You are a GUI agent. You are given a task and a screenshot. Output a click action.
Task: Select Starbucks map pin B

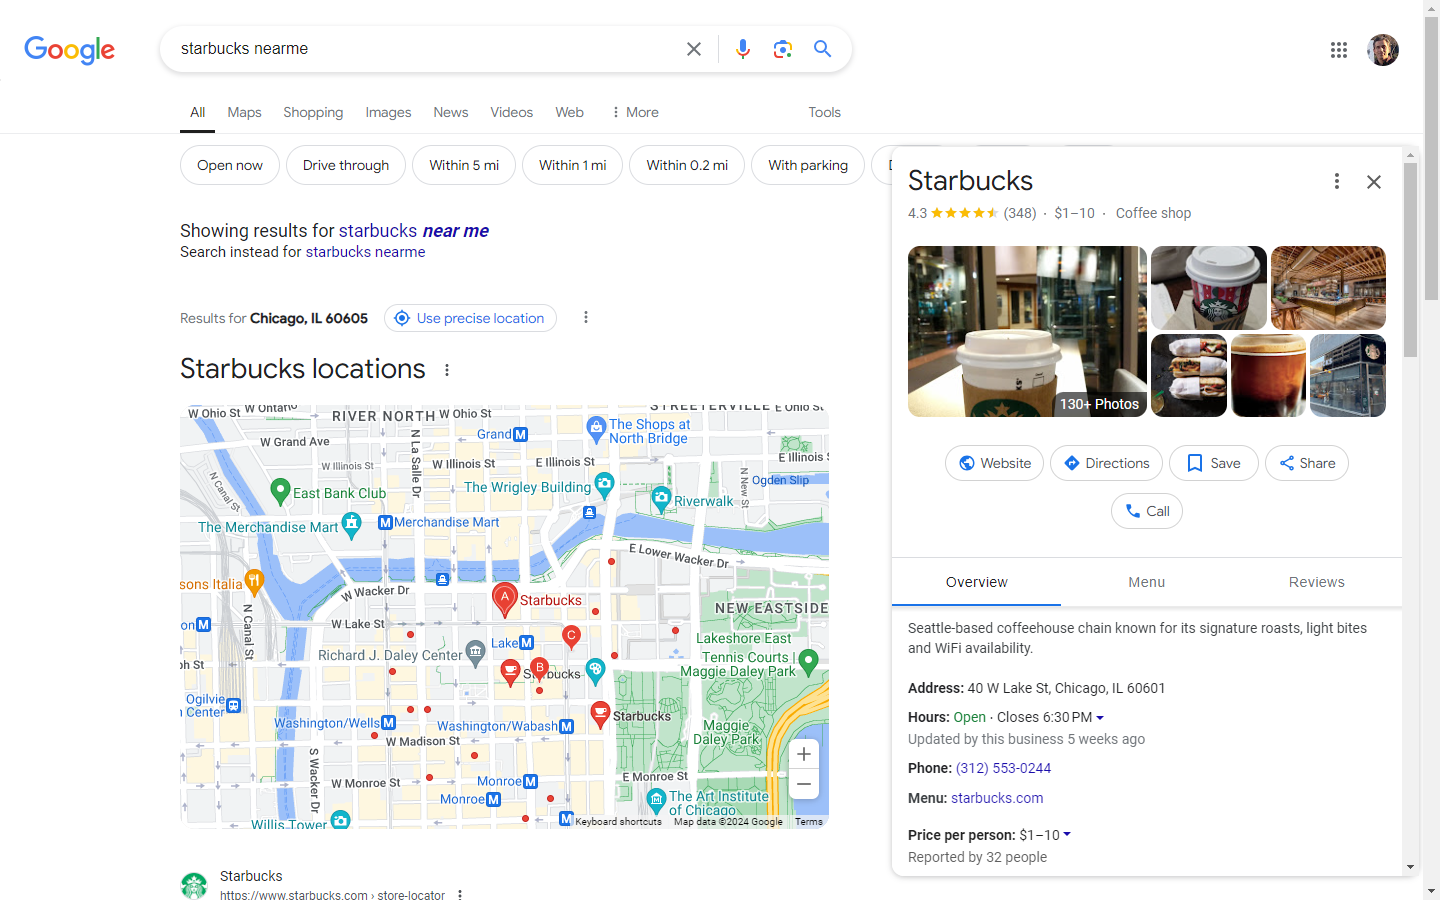tap(539, 668)
